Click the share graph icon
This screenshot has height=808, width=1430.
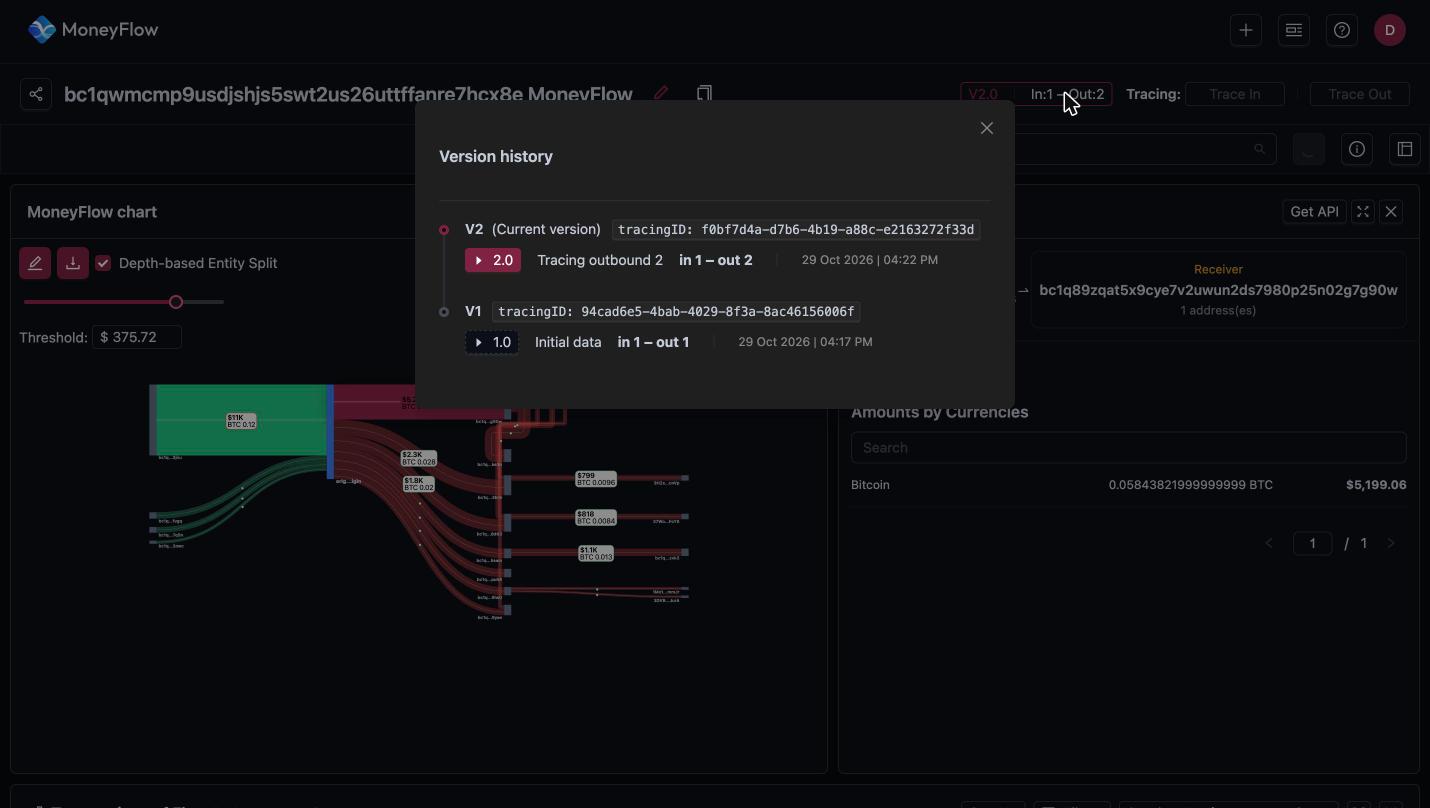pyautogui.click(x=36, y=94)
